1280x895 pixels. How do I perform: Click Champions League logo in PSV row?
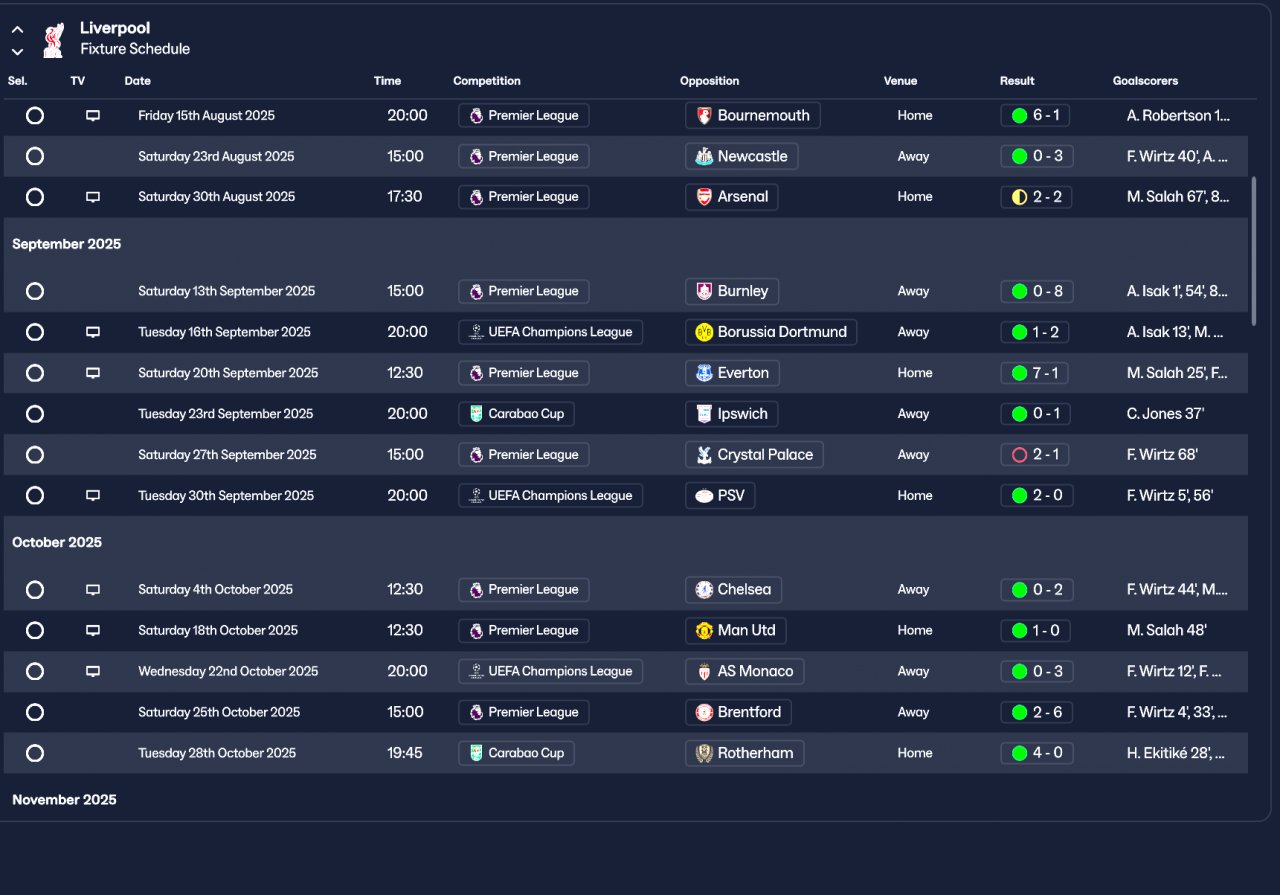coord(476,496)
